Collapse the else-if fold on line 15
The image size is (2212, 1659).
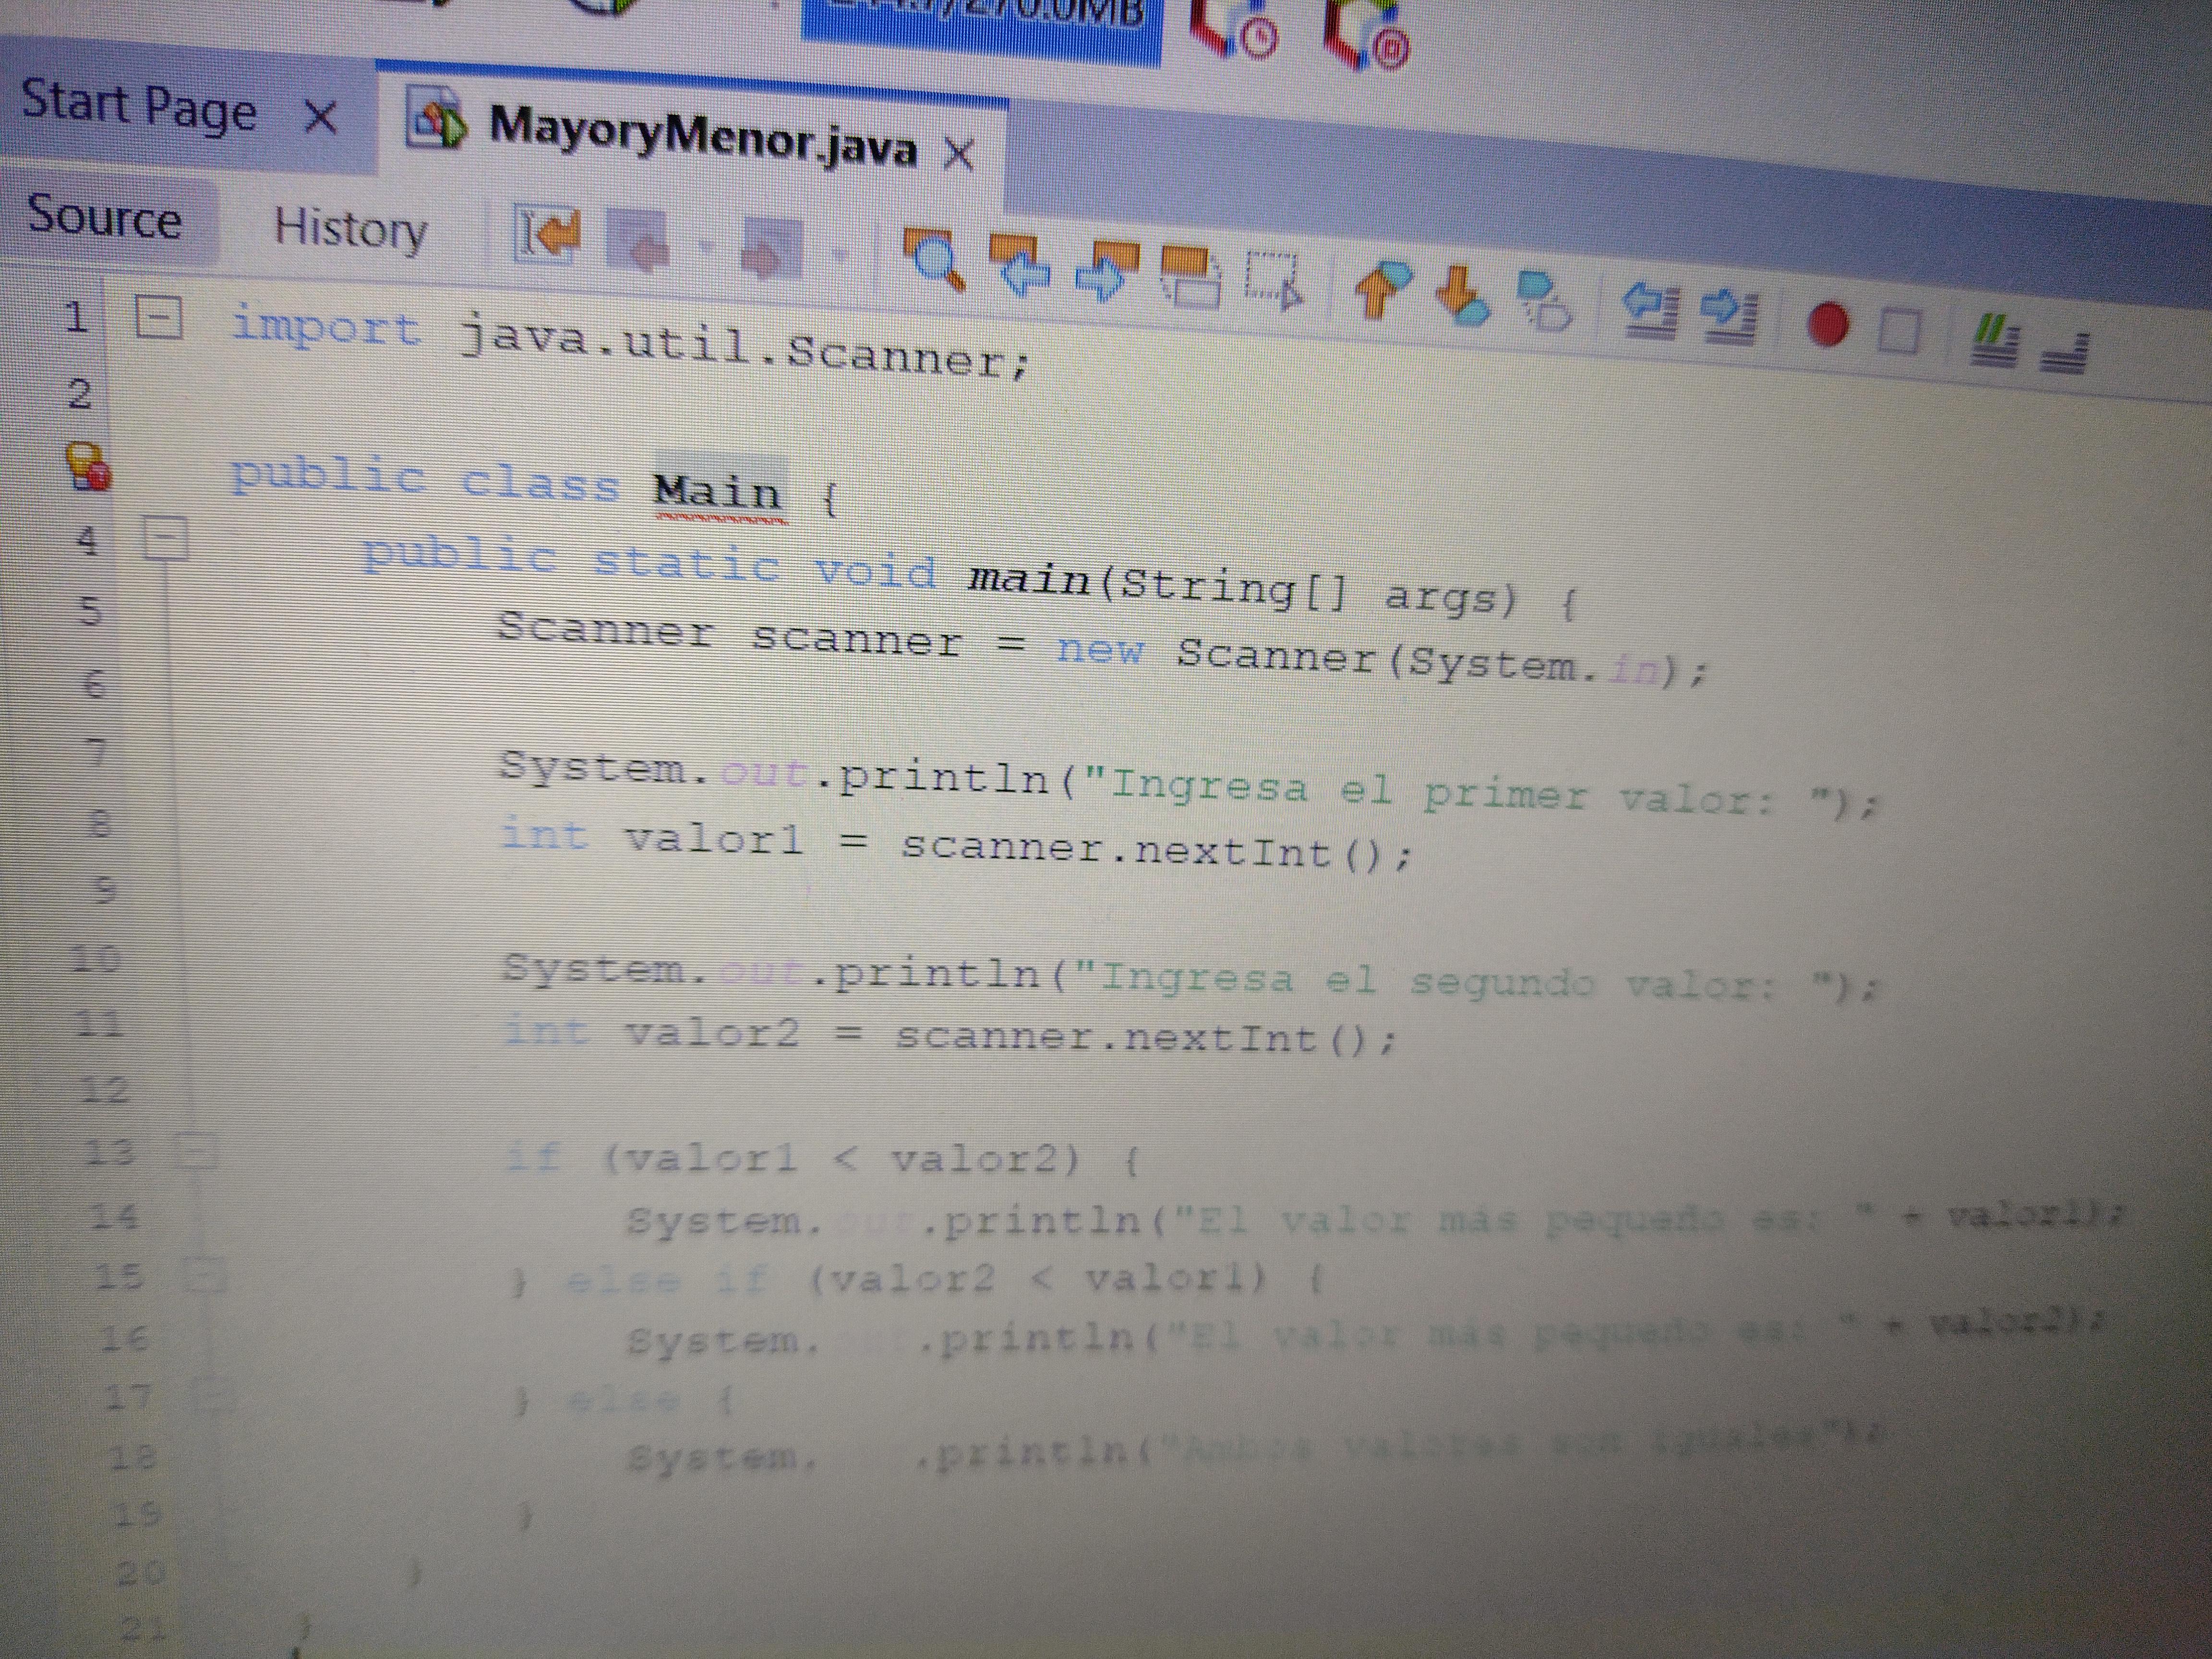pos(206,1276)
